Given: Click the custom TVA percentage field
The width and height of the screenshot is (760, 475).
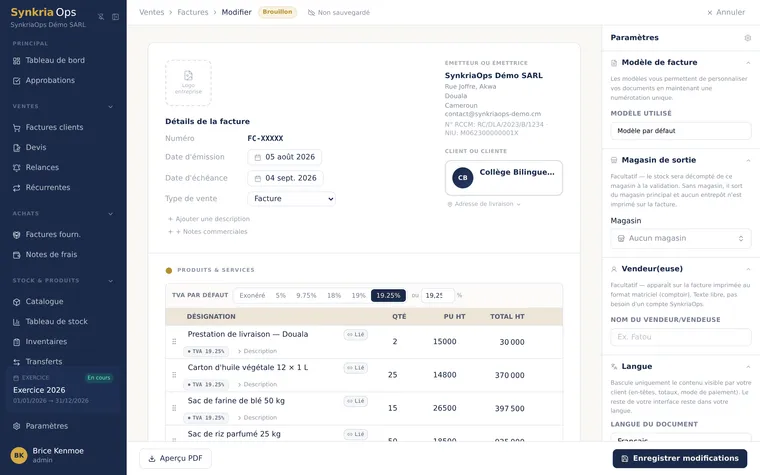Looking at the screenshot, I should coord(437,295).
